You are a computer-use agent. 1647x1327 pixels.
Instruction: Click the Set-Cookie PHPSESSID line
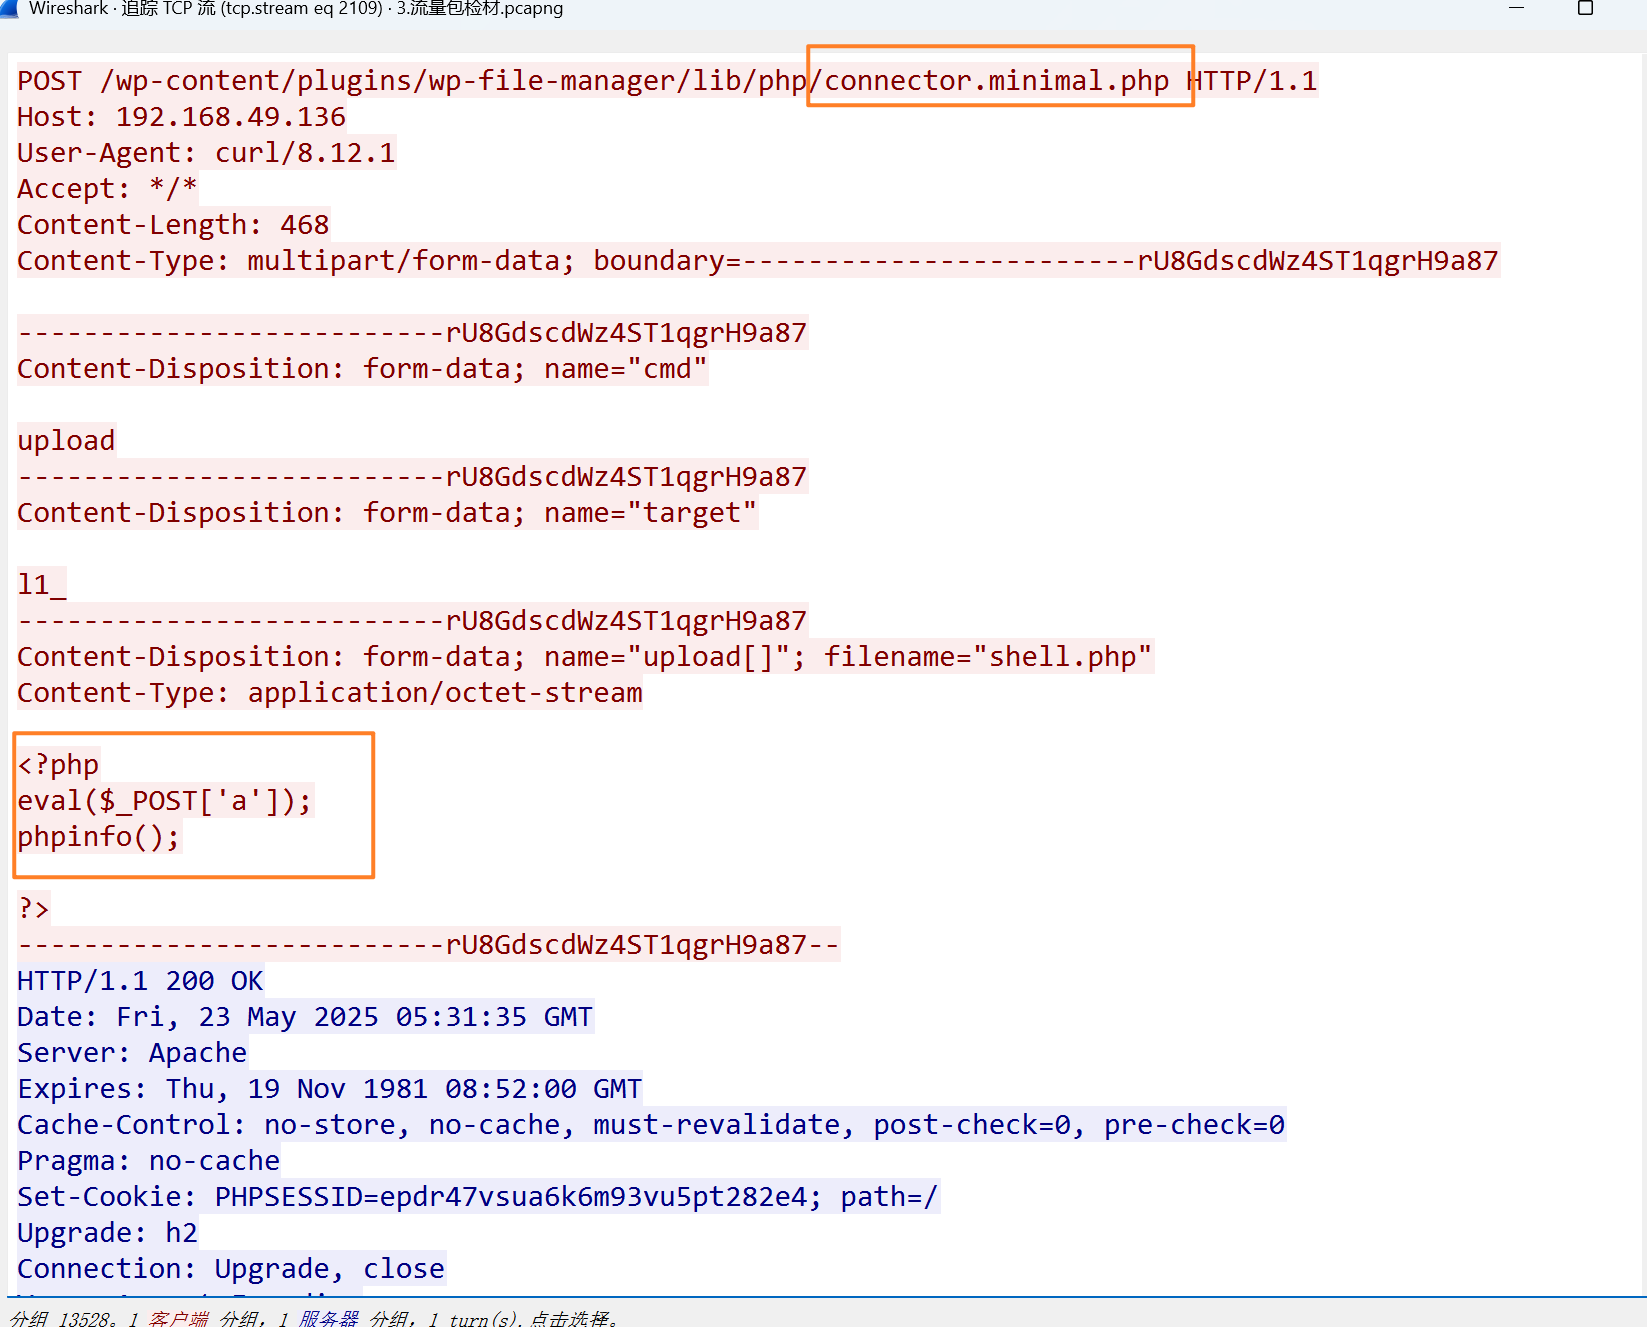478,1197
